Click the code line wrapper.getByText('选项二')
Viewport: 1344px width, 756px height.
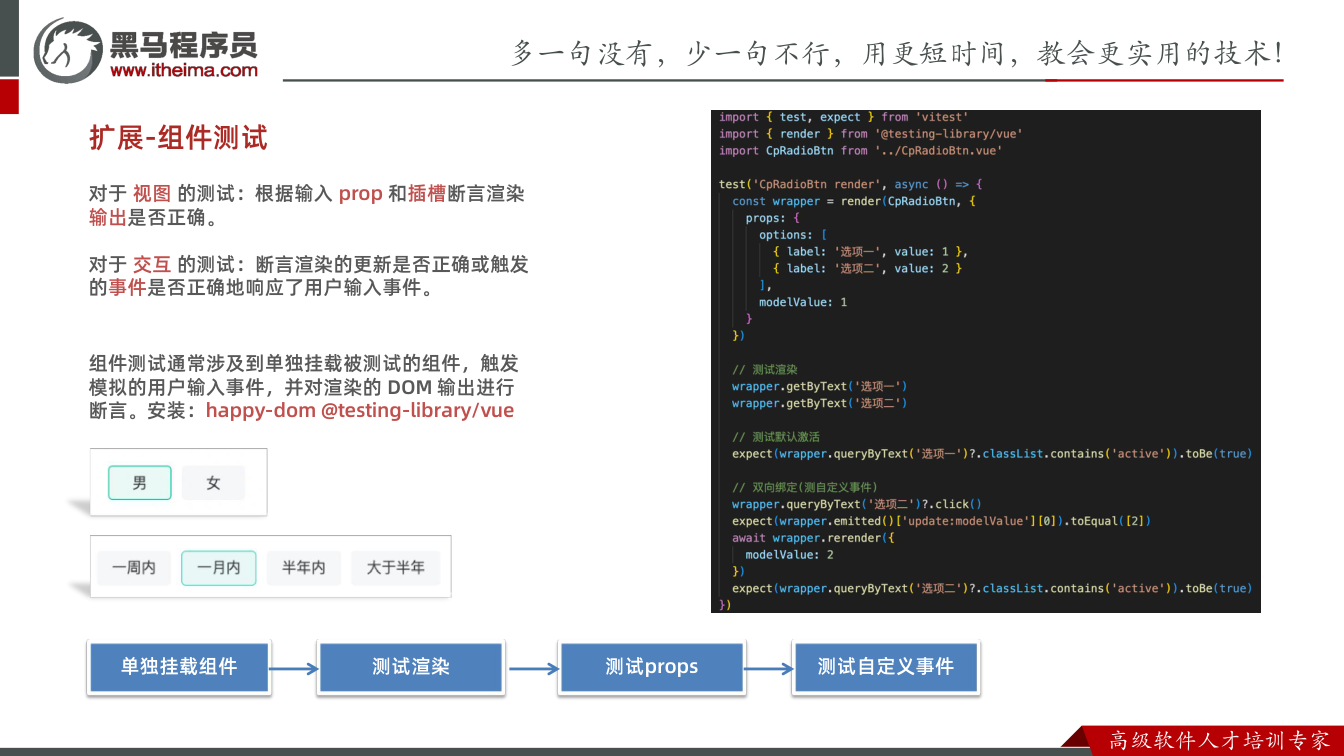[x=820, y=403]
